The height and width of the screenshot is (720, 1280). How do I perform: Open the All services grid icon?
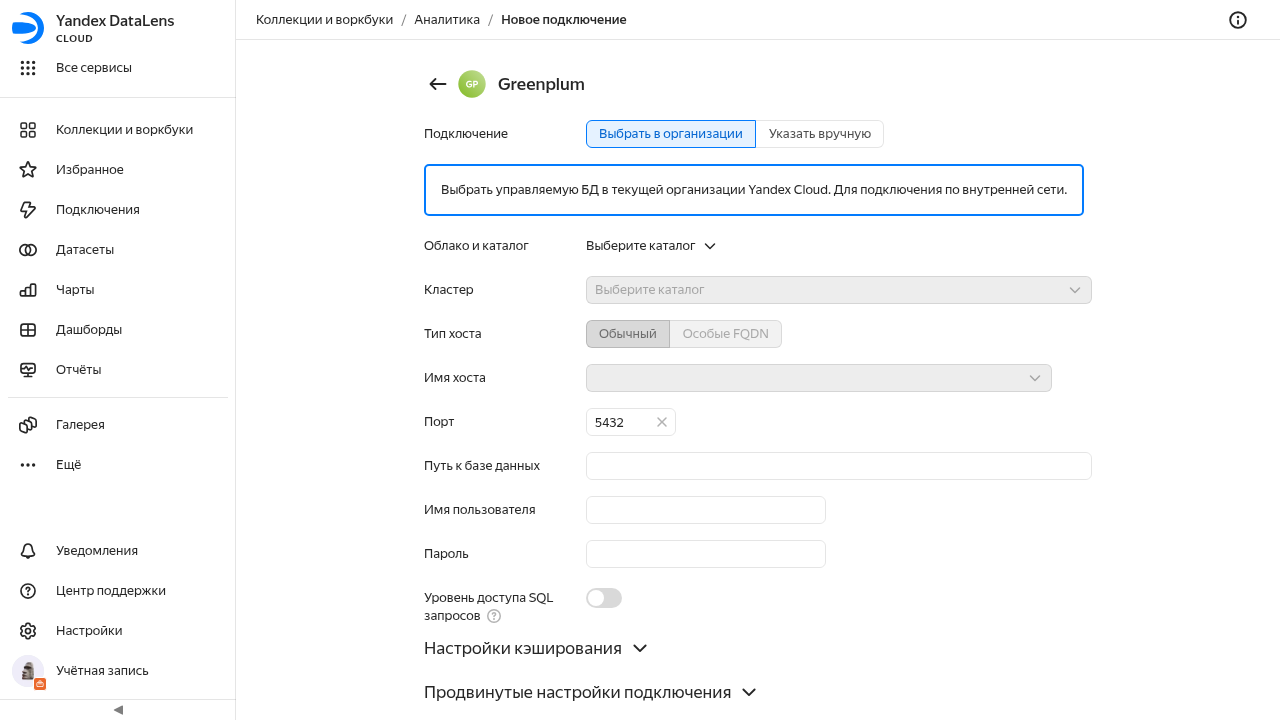click(x=28, y=68)
